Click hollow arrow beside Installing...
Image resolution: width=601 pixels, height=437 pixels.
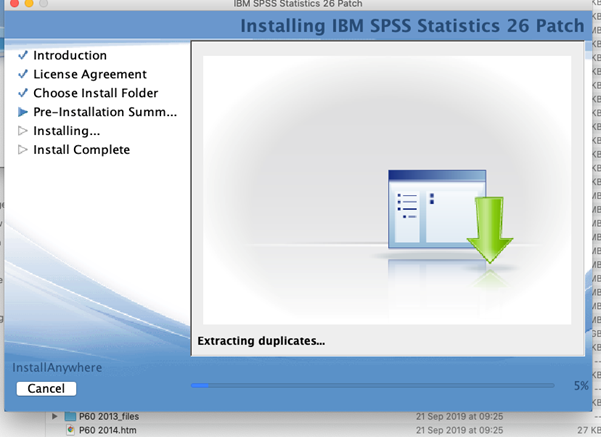click(x=23, y=131)
